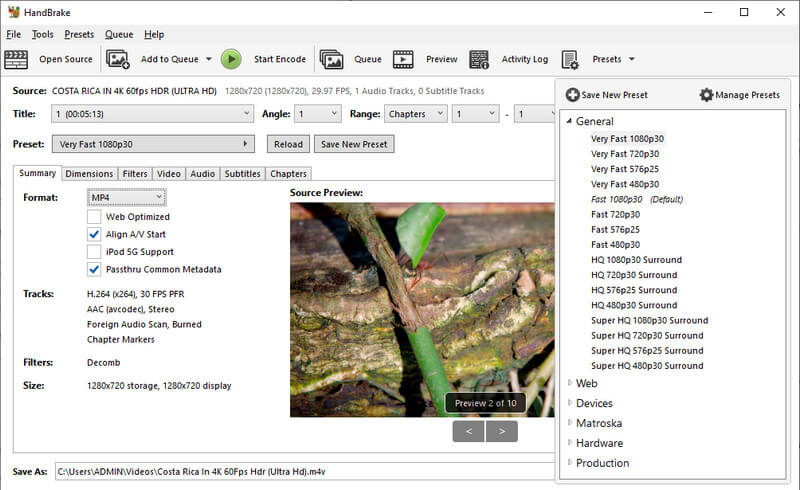Click the Add to Queue icon
This screenshot has width=800, height=490.
(118, 59)
